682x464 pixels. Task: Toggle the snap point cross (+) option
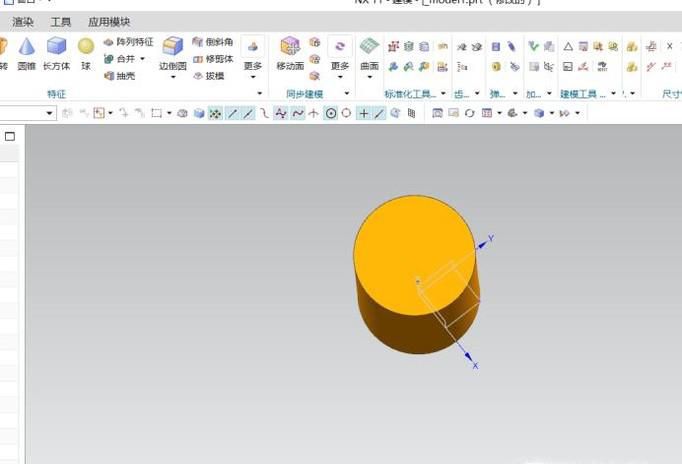(x=363, y=113)
